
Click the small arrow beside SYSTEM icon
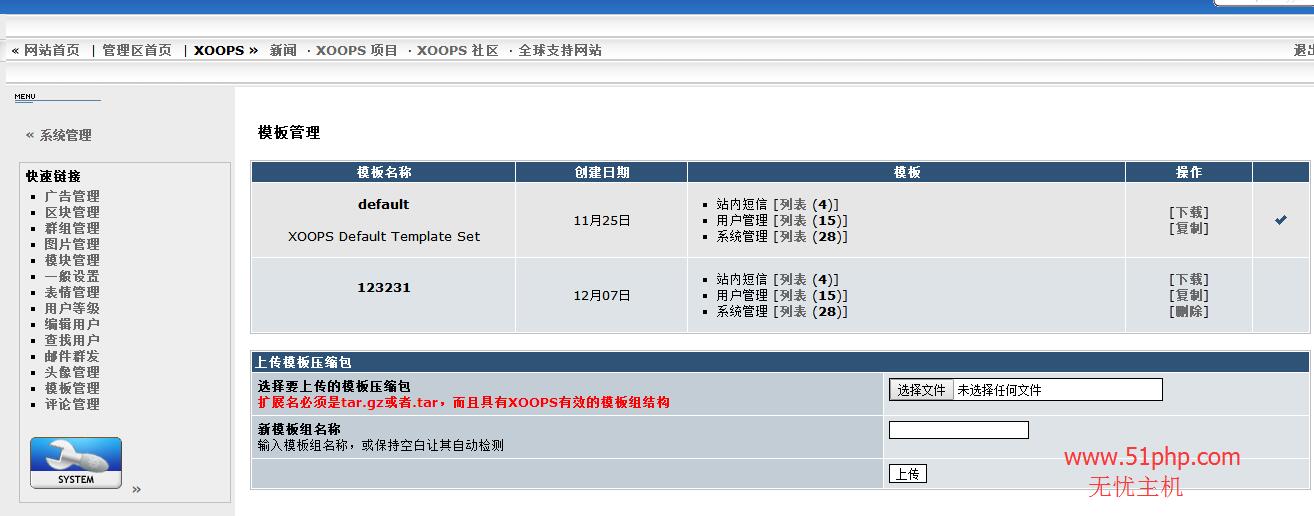(x=136, y=489)
